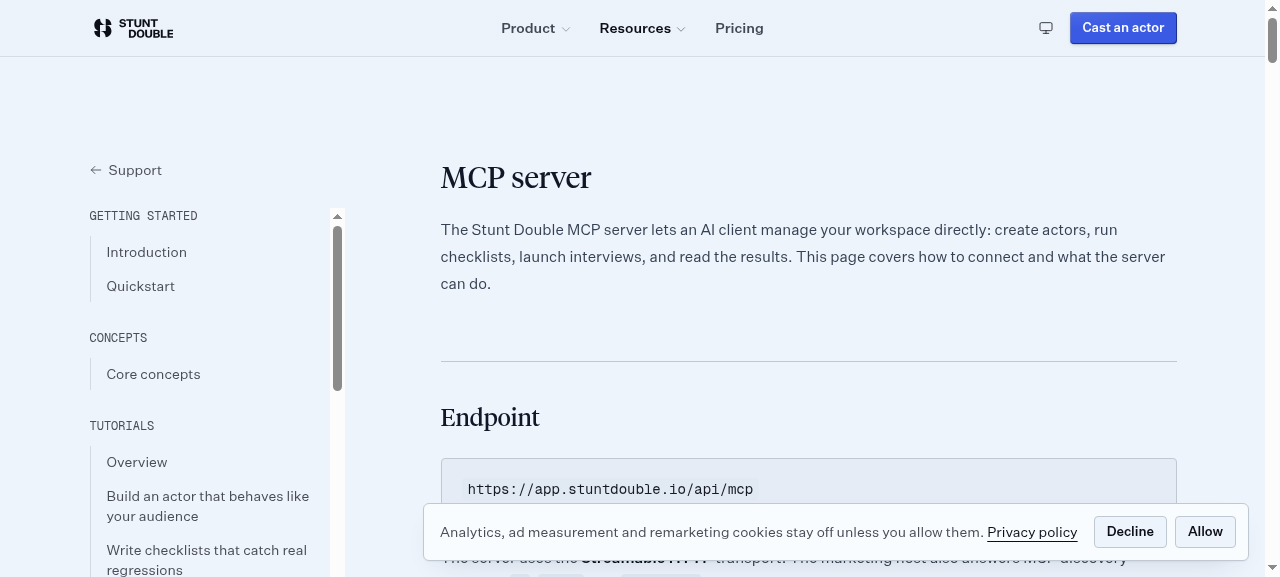
Task: Click the MCP server heading
Action: pyautogui.click(x=516, y=177)
